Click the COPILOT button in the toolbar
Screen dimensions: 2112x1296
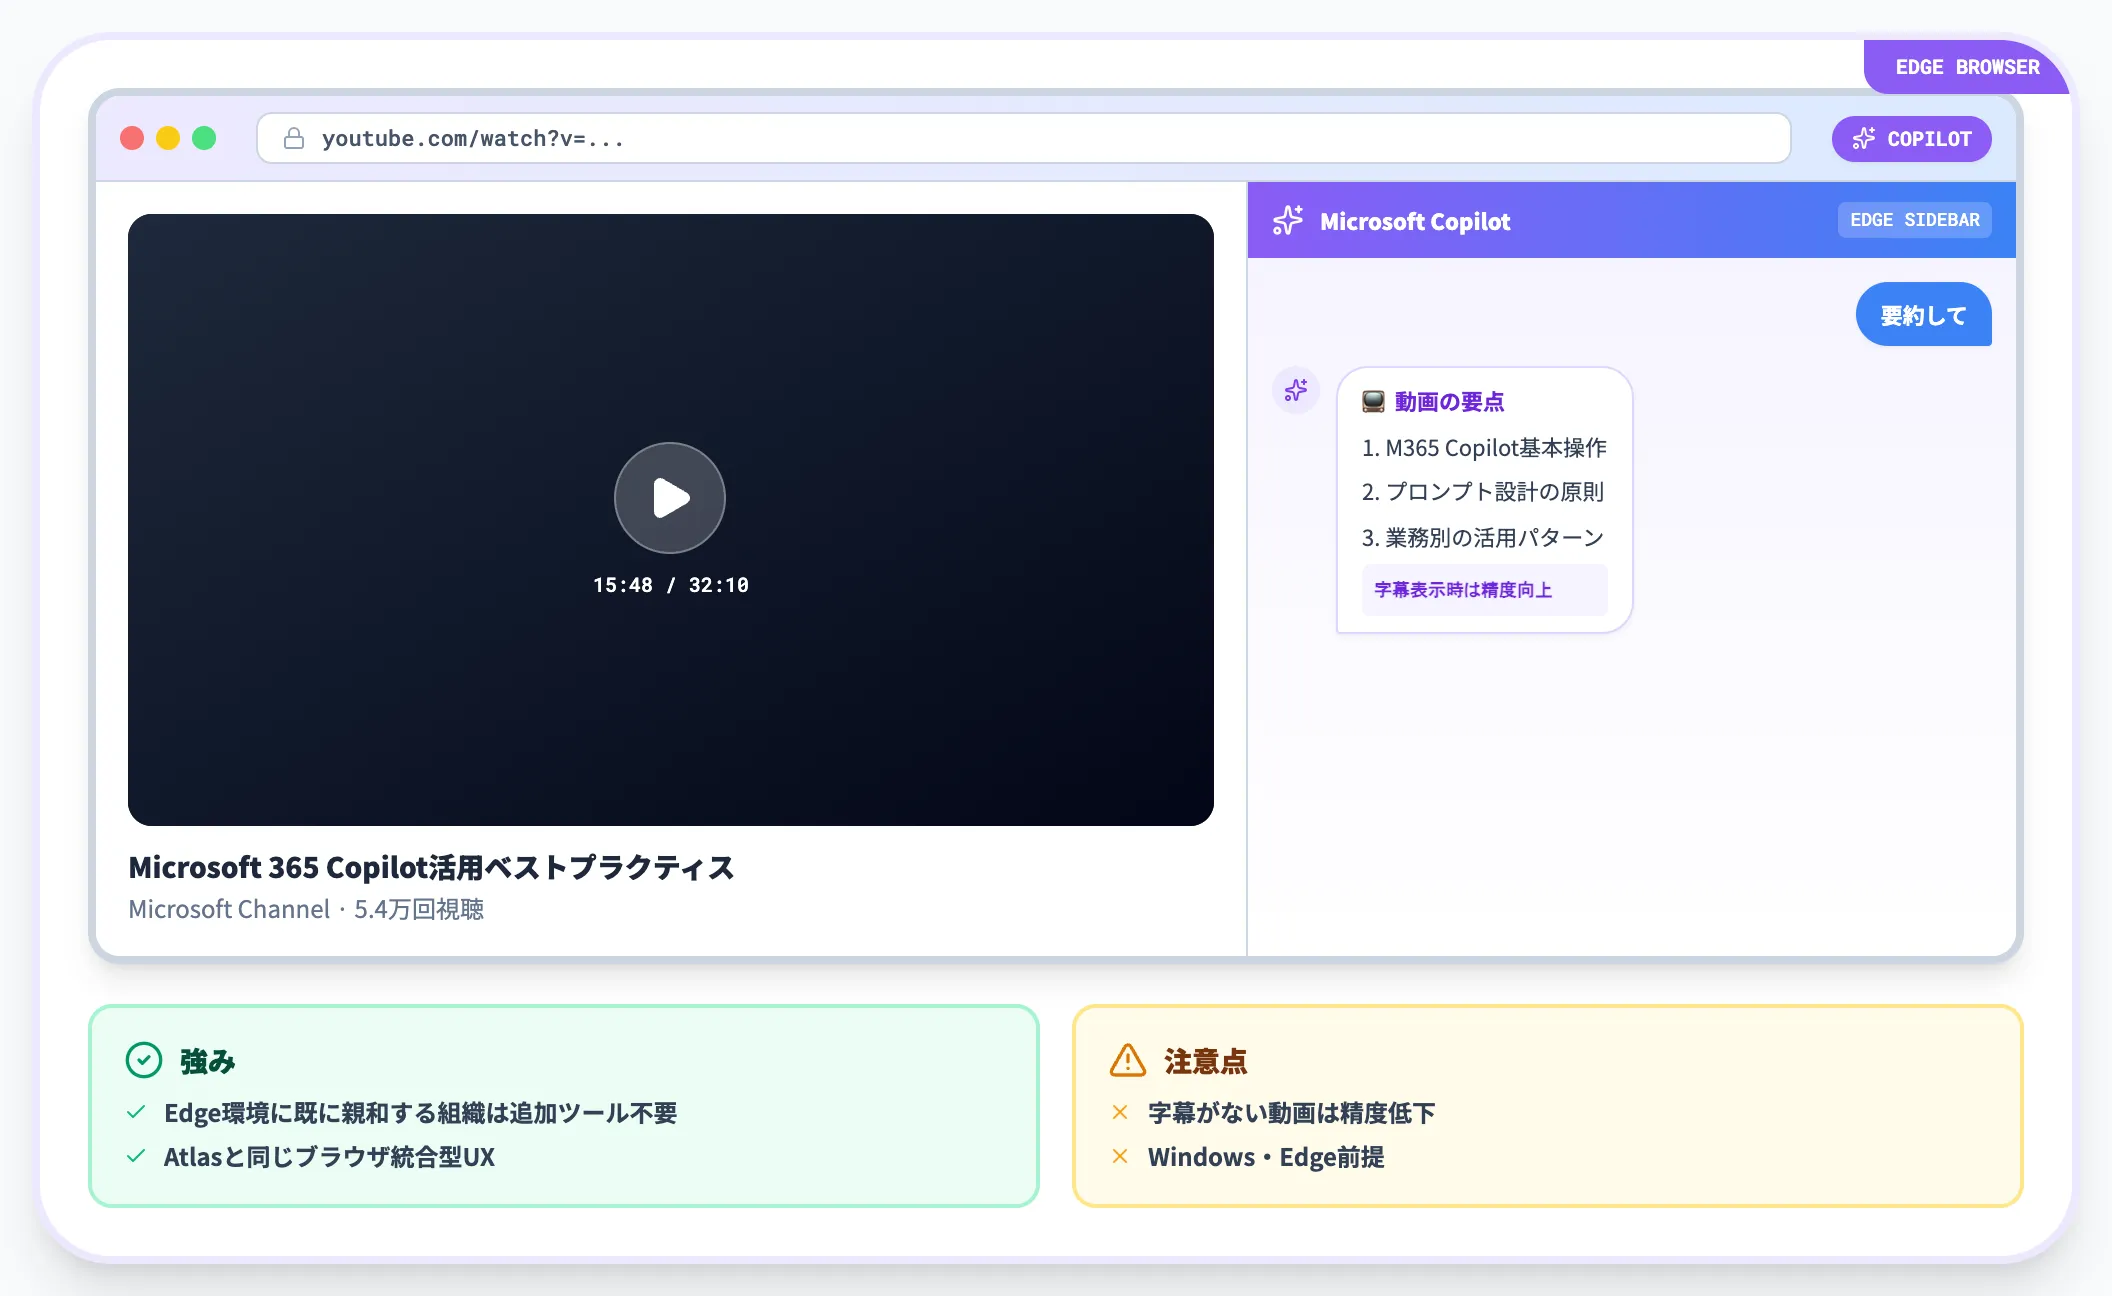1911,139
